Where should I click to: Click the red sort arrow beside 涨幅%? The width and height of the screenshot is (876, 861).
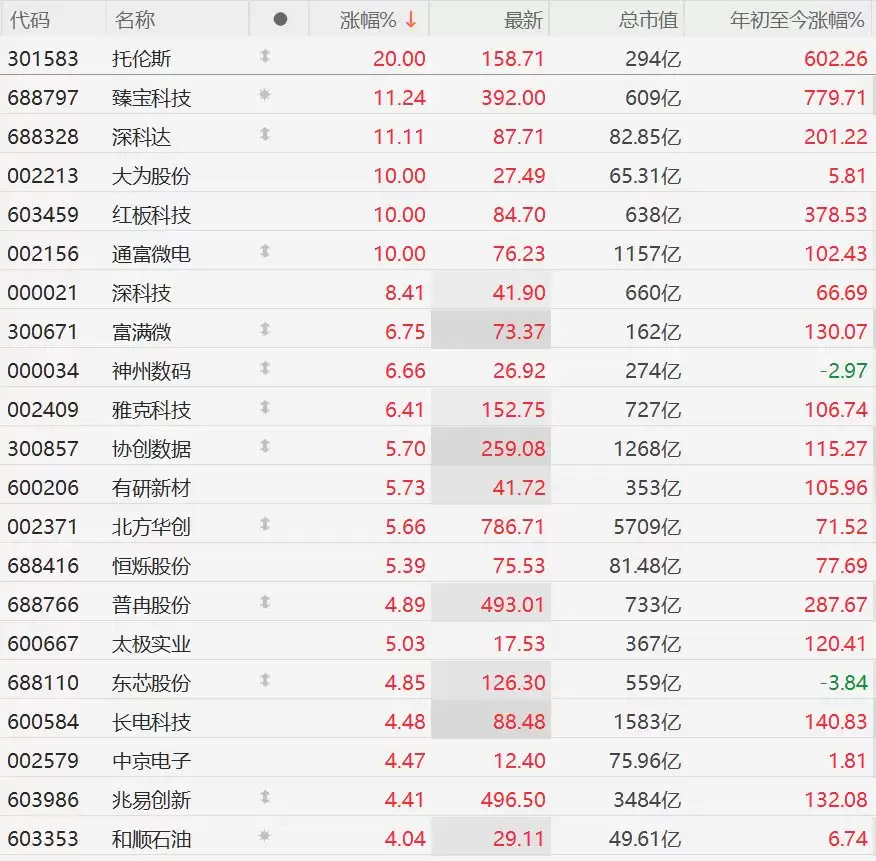coord(411,20)
